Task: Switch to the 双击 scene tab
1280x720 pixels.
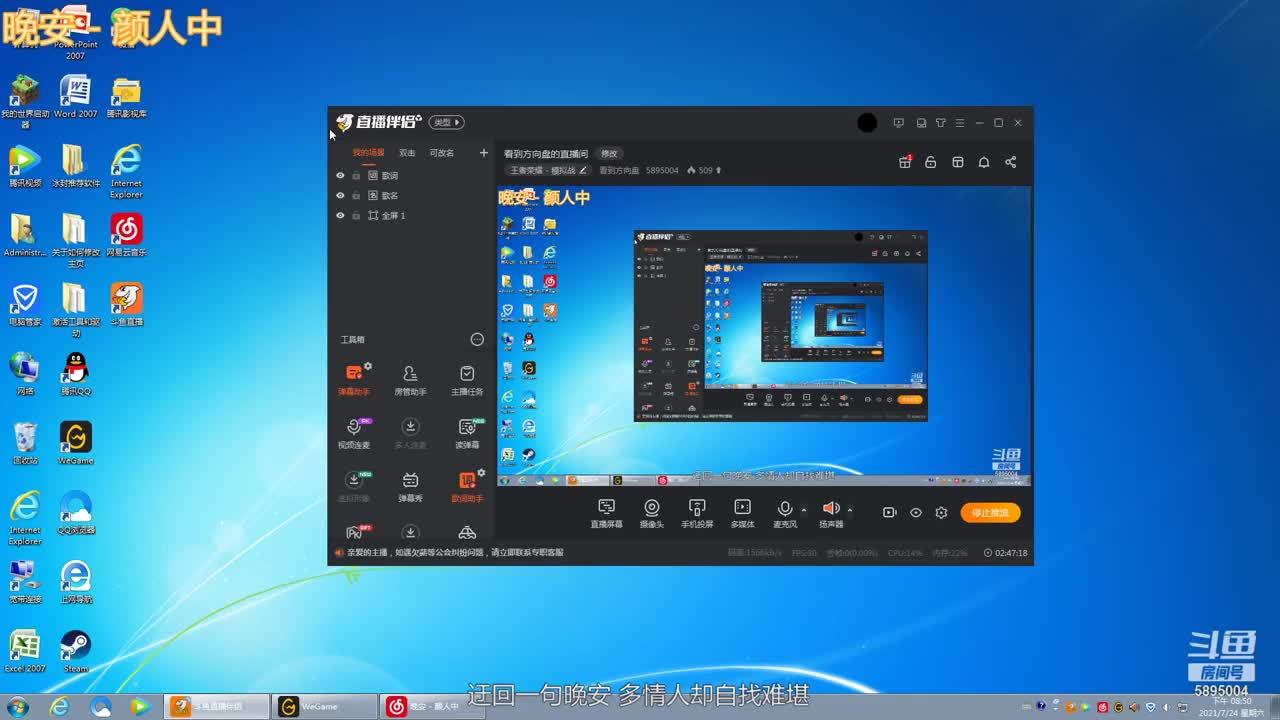Action: (407, 153)
